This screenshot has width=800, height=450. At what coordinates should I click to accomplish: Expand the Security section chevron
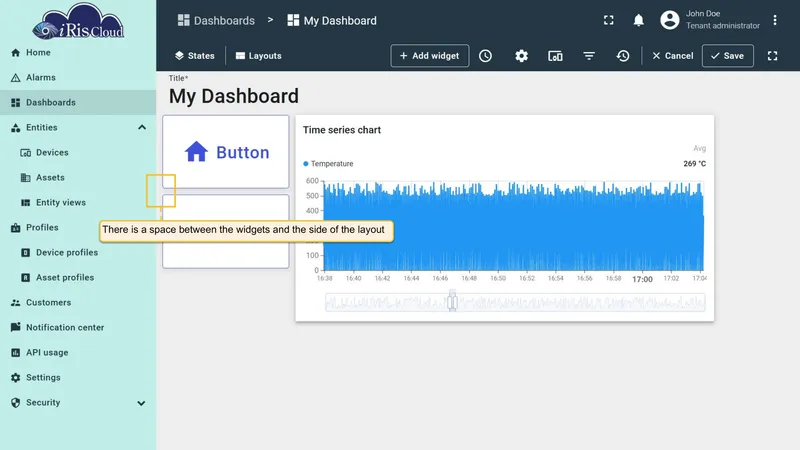pos(141,403)
